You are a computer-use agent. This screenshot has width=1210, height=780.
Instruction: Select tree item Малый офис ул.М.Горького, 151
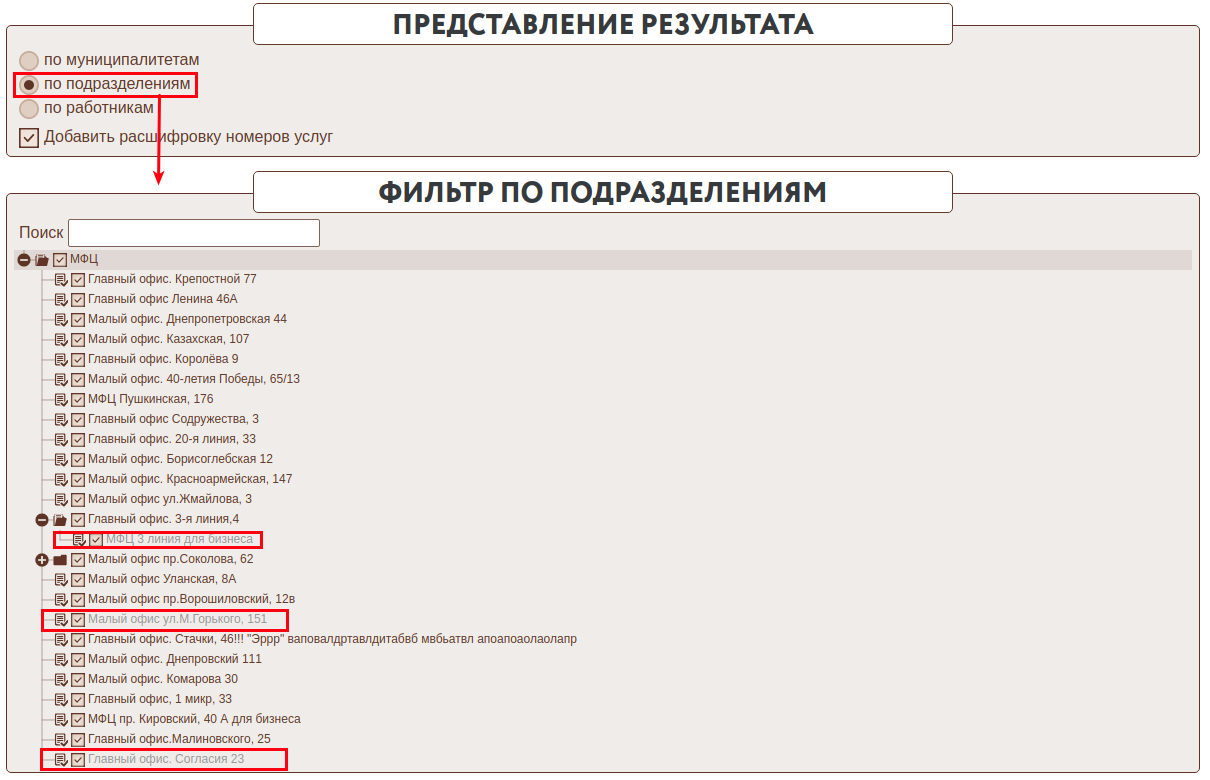click(177, 620)
